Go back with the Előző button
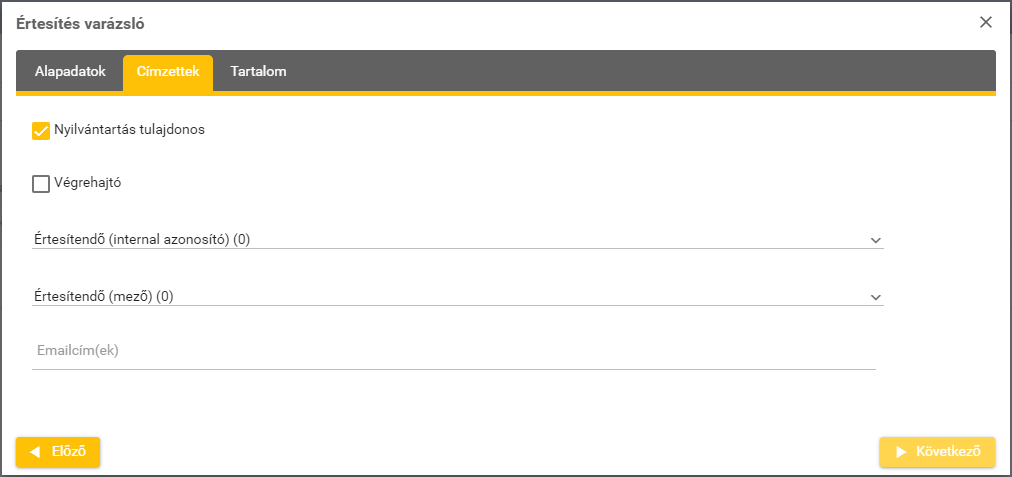Image resolution: width=1012 pixels, height=477 pixels. pyautogui.click(x=58, y=452)
